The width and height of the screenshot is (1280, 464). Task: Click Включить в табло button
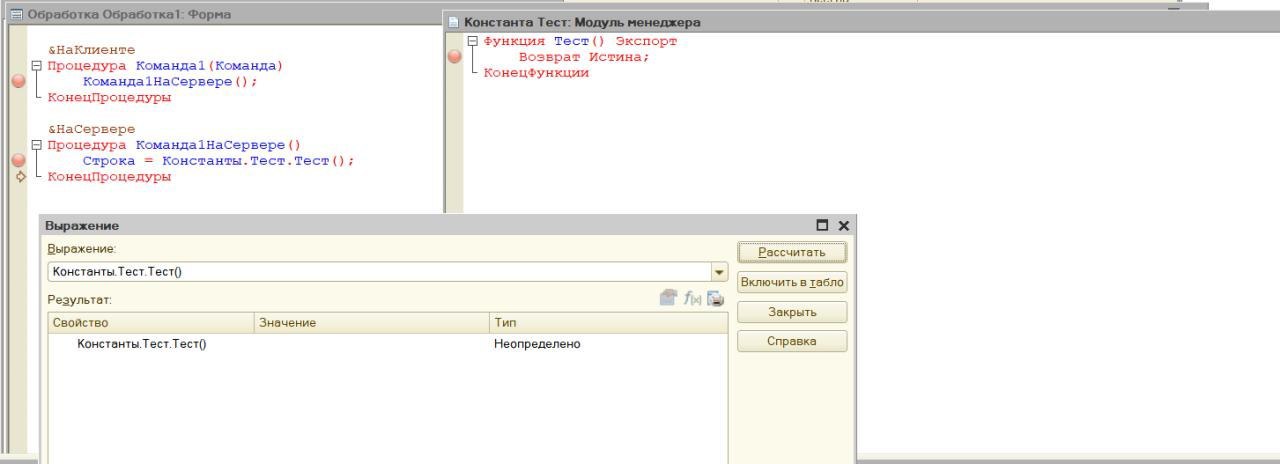(792, 282)
